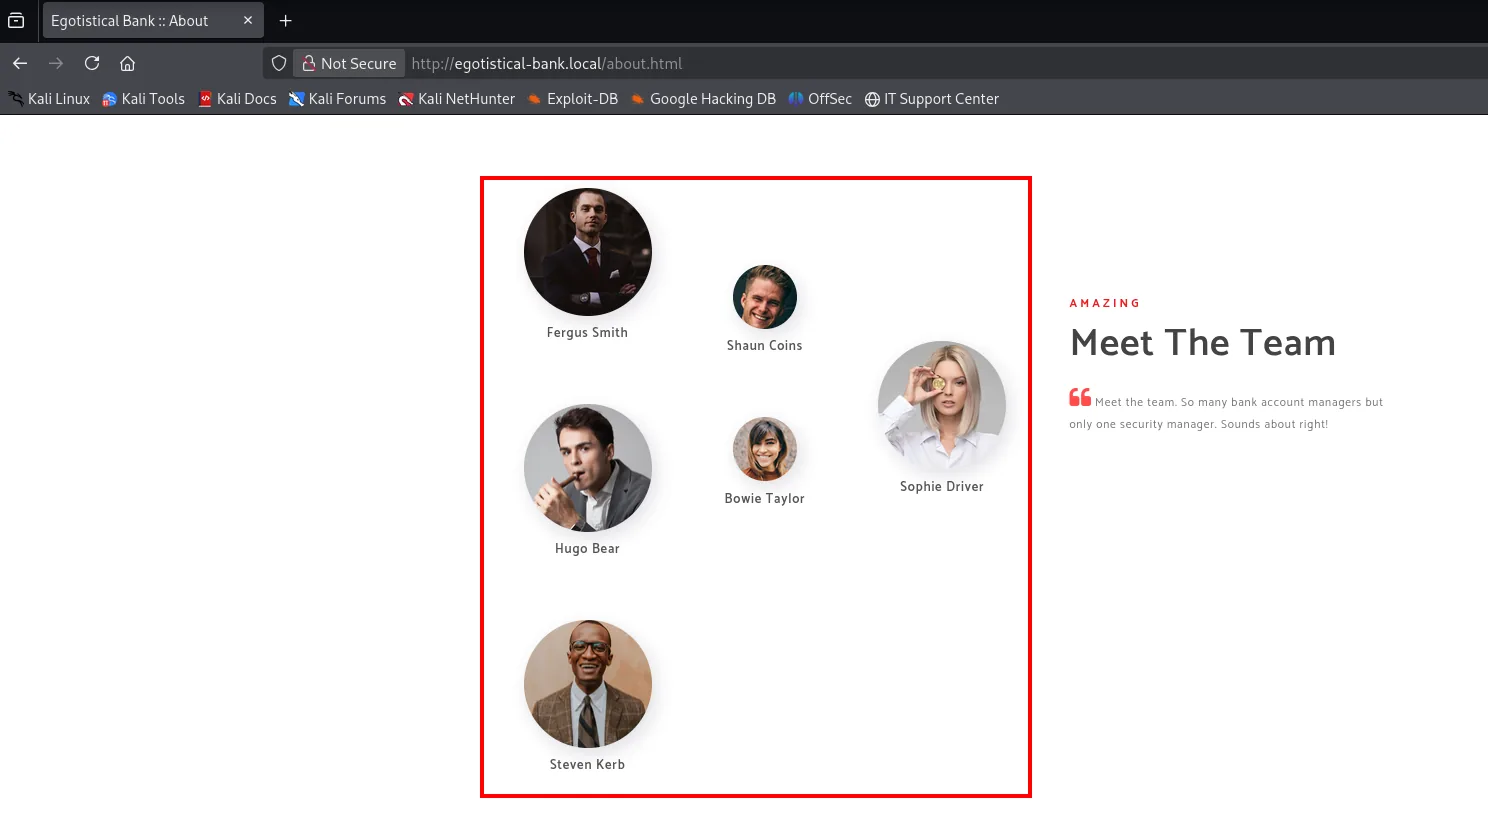Open the Kali Linux bookmark

(x=49, y=99)
